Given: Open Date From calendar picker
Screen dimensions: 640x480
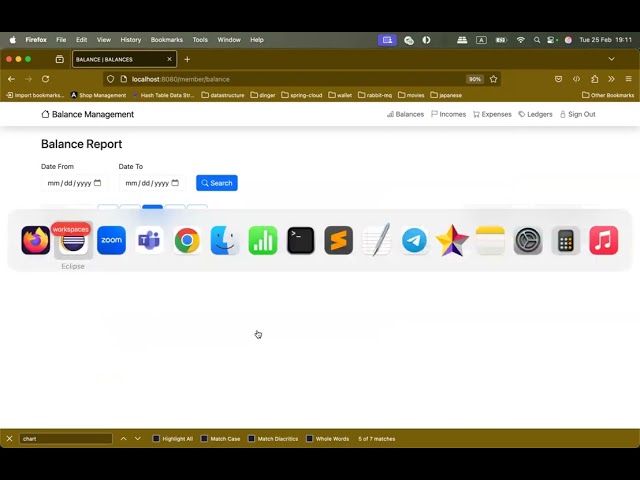Looking at the screenshot, I should [98, 182].
